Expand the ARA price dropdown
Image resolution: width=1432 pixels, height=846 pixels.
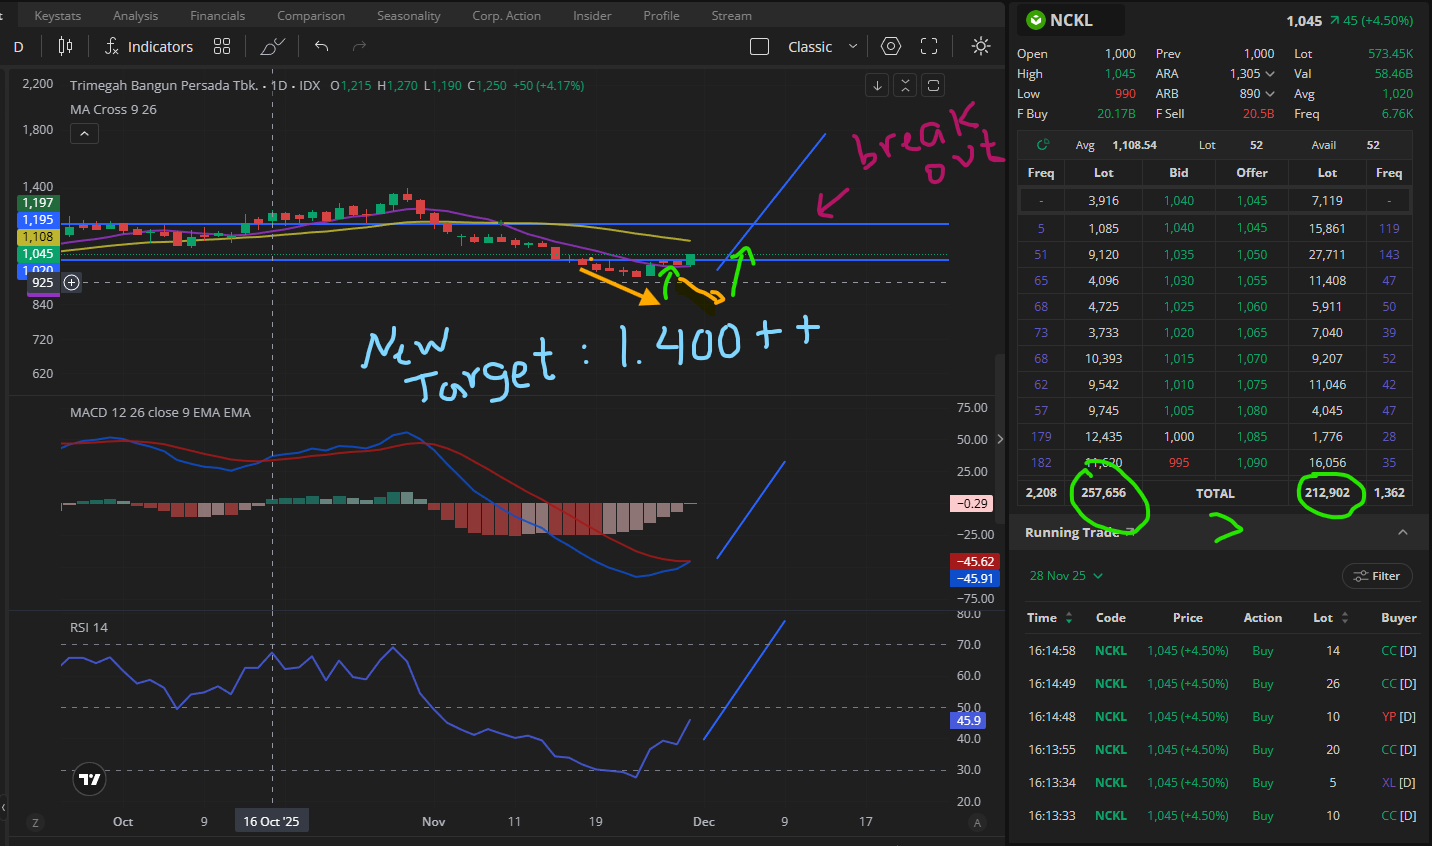click(1270, 74)
